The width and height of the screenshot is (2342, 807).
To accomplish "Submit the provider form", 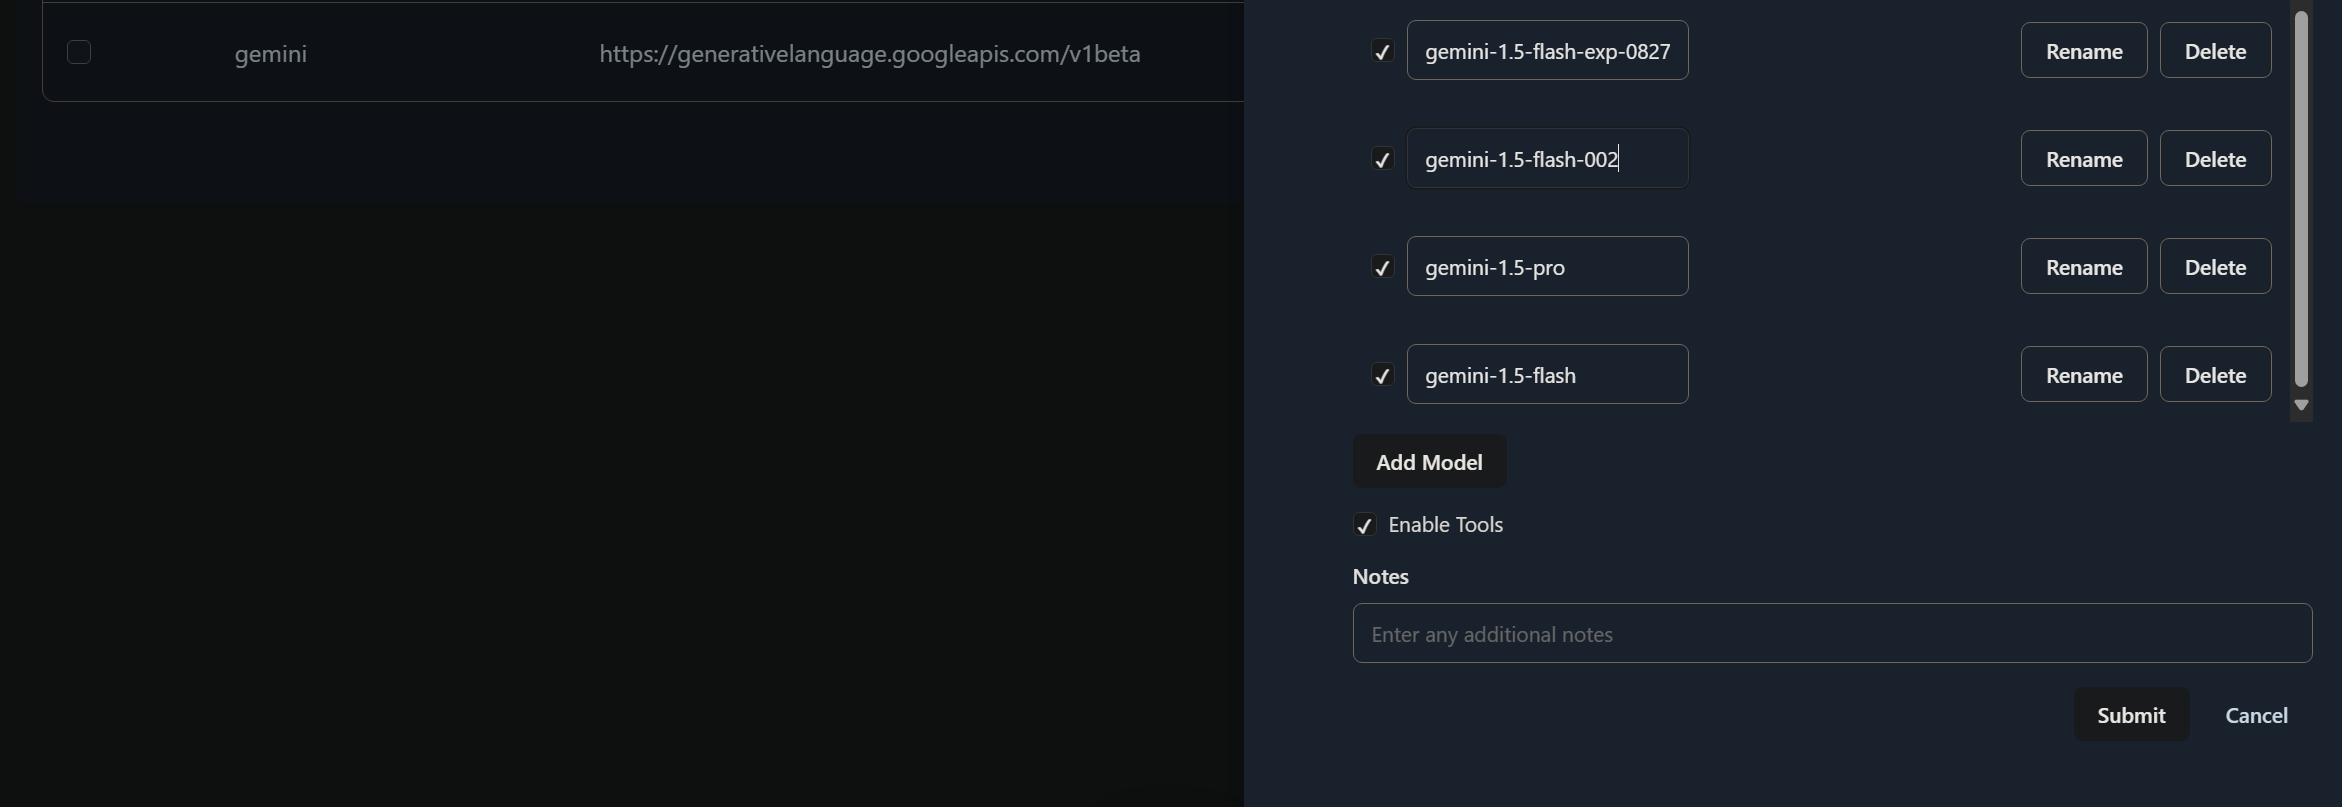I will tap(2131, 715).
